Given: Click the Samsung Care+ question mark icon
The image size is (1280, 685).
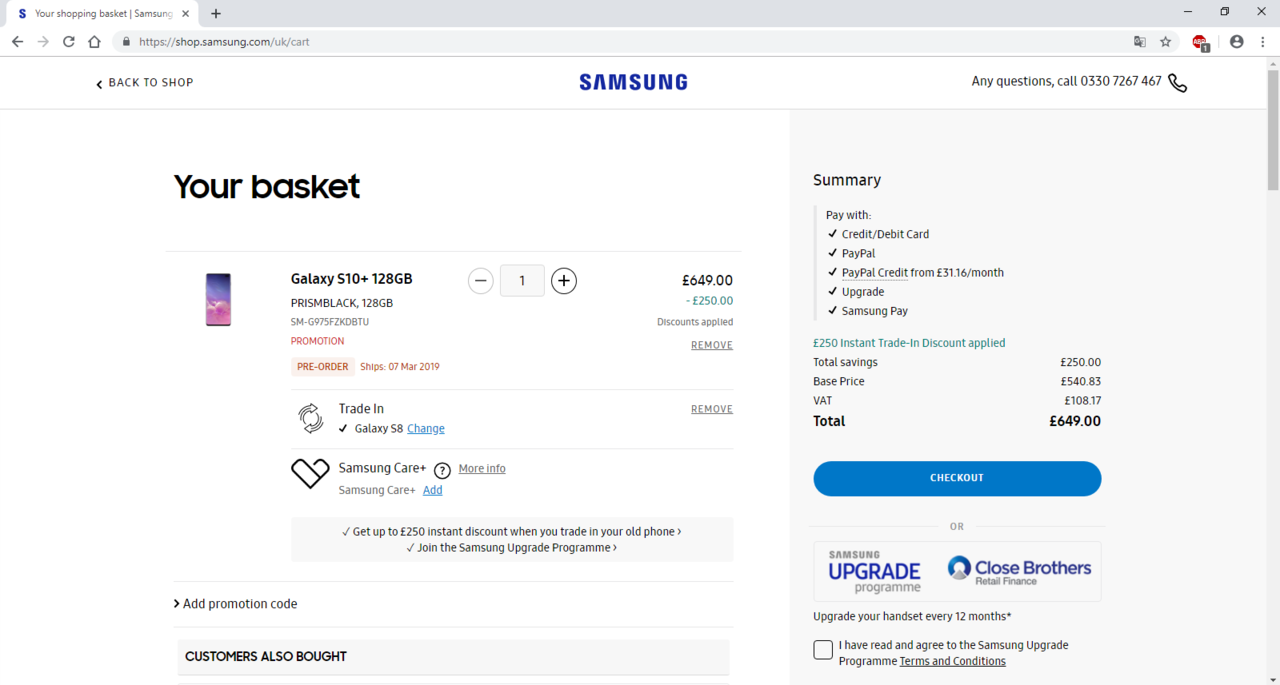Looking at the screenshot, I should coord(442,470).
